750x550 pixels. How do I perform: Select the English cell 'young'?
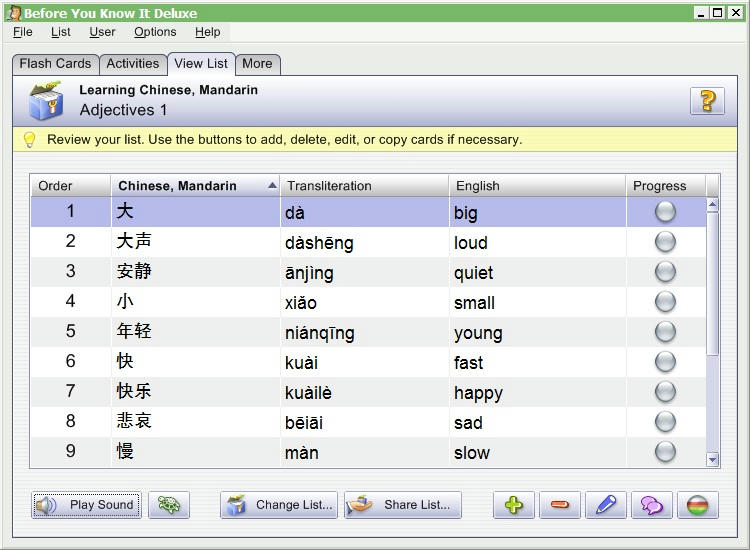(538, 332)
